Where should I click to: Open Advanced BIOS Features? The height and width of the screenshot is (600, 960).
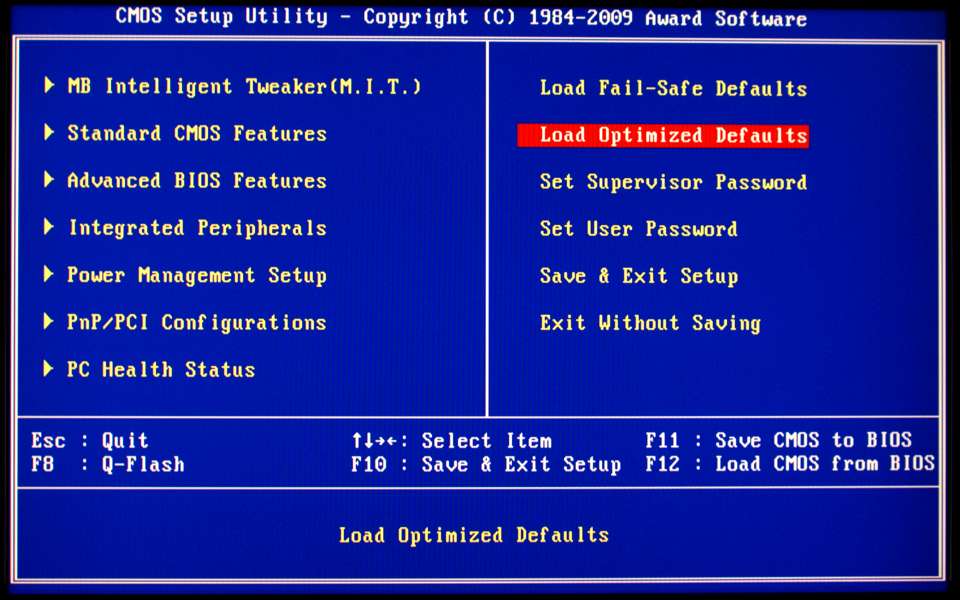tap(196, 181)
